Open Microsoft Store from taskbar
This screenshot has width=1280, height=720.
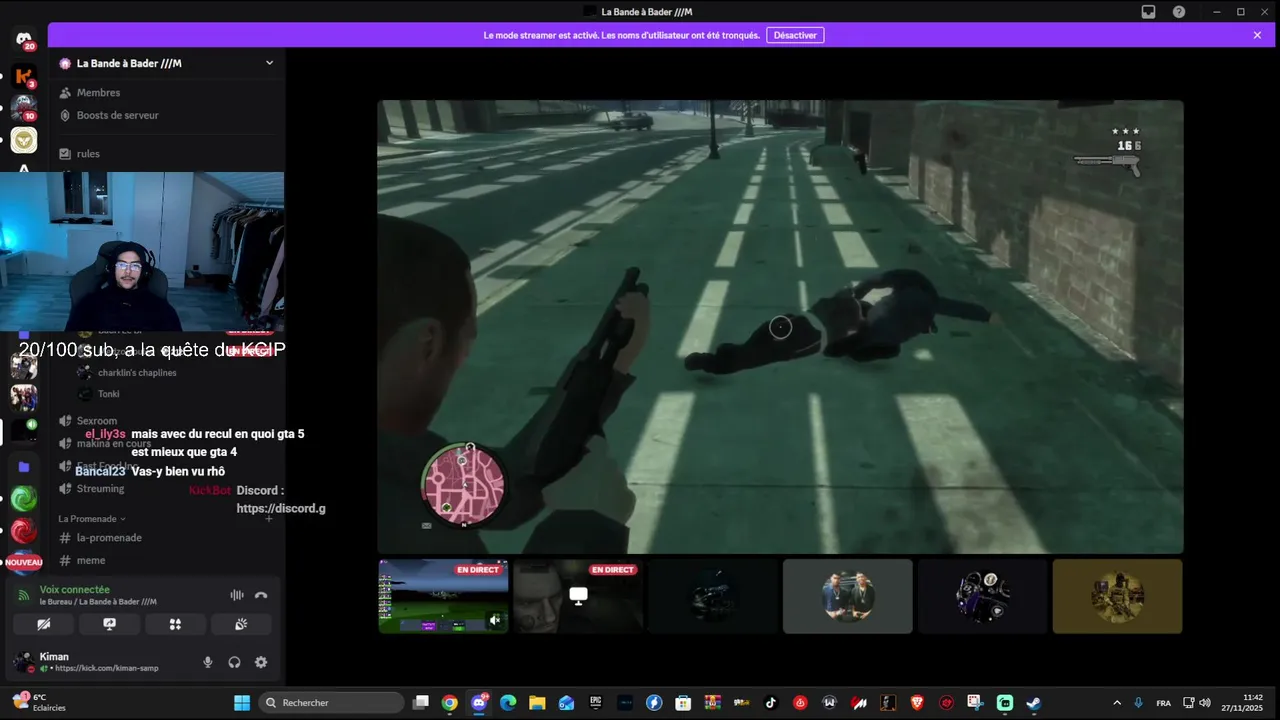(683, 703)
